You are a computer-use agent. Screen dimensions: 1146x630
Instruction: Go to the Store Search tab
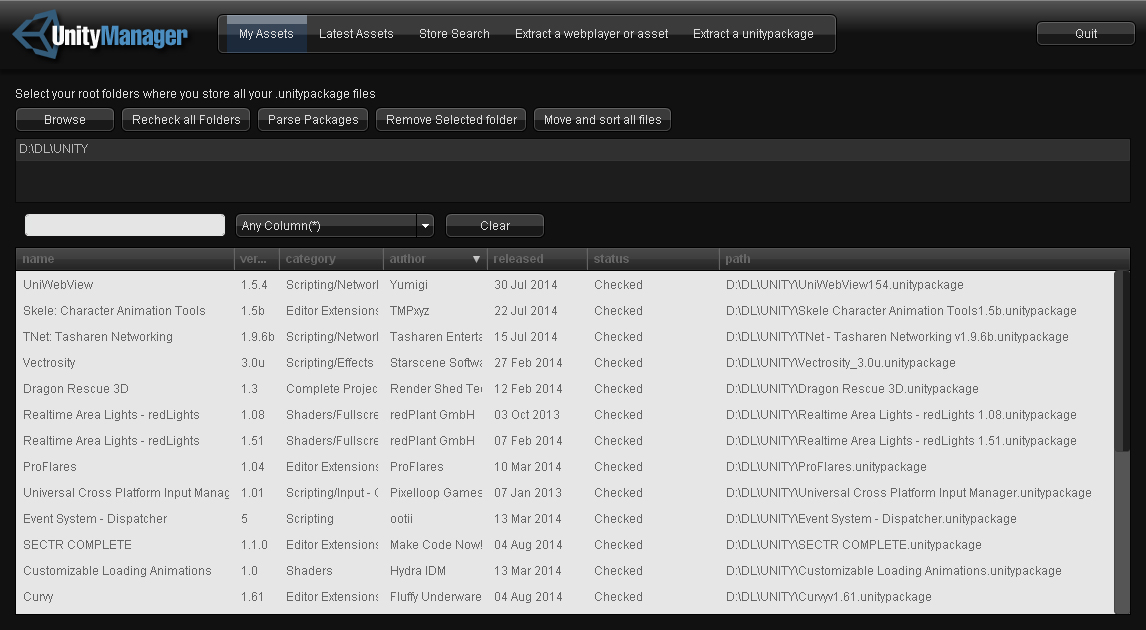[454, 34]
